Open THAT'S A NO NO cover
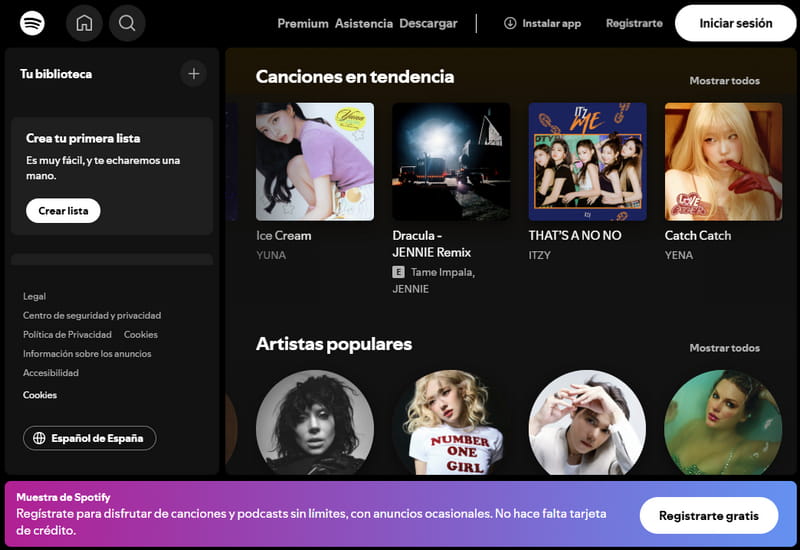800x550 pixels. click(x=587, y=162)
